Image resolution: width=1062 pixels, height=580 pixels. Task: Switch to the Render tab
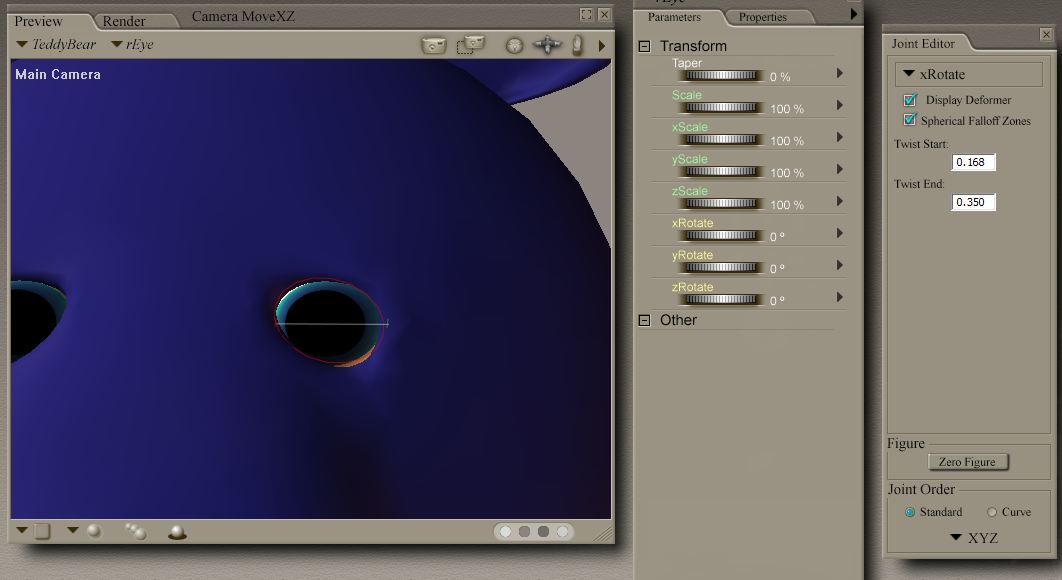click(124, 21)
